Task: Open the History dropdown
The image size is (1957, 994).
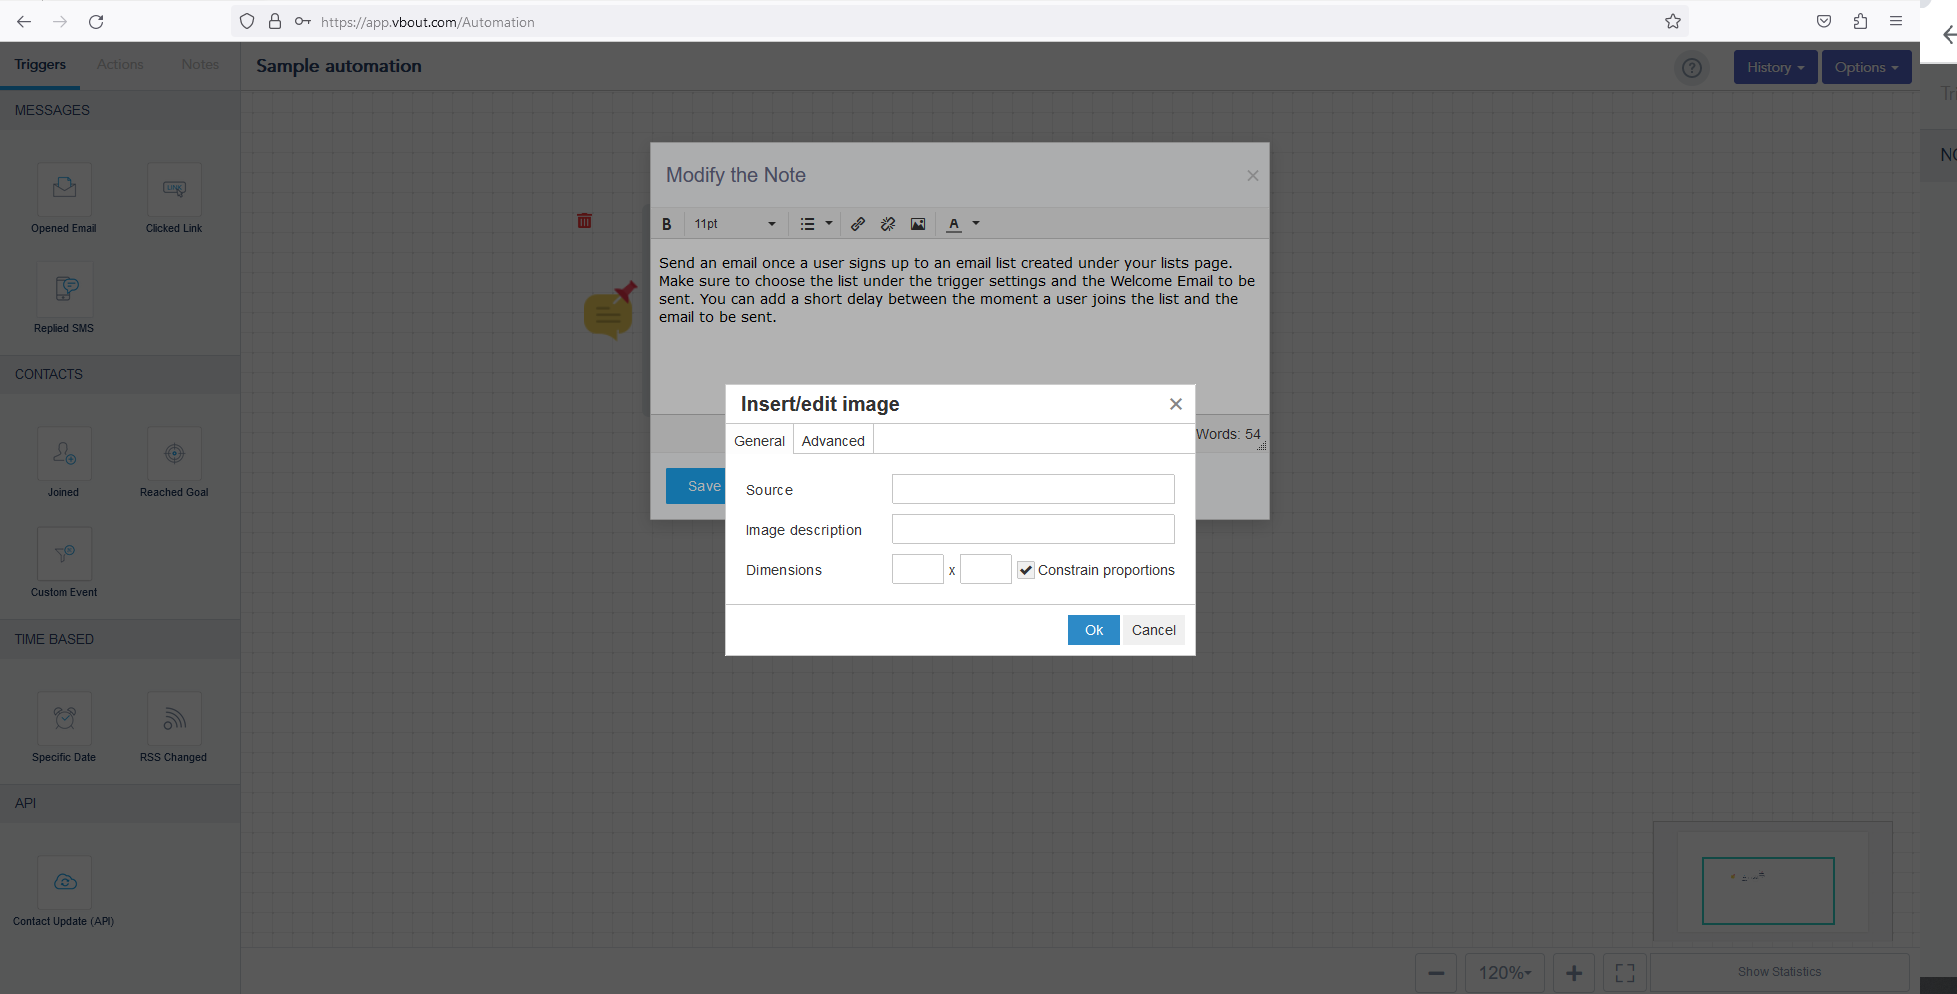Action: click(1775, 67)
